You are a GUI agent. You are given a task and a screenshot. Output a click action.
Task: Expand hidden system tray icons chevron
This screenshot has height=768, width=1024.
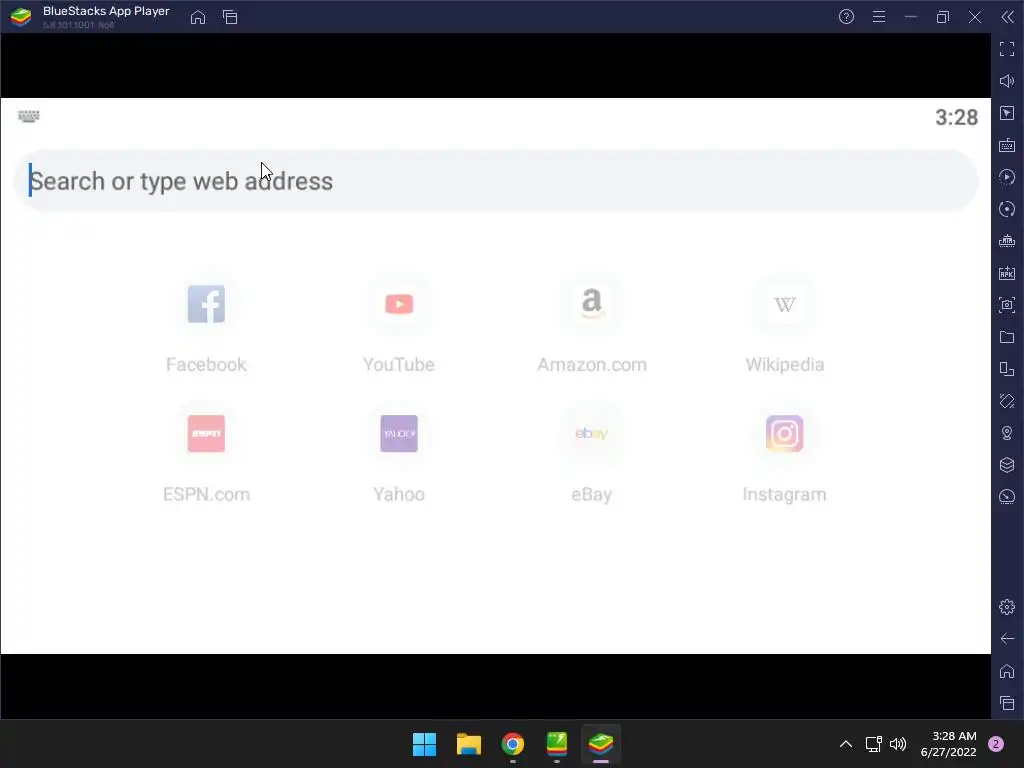(x=846, y=744)
